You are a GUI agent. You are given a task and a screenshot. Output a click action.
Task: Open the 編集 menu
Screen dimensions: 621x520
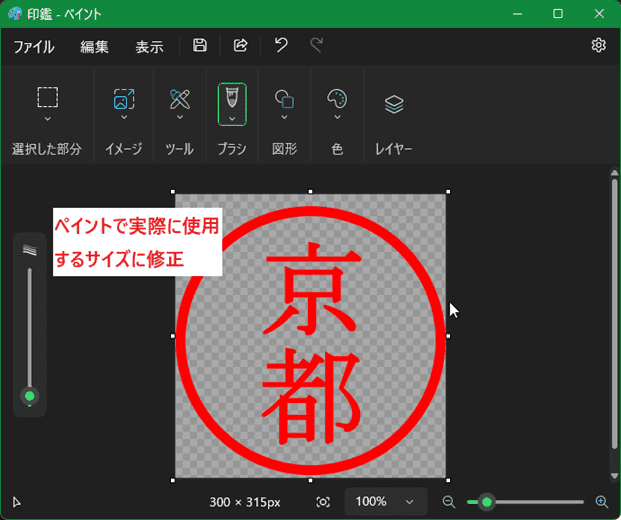pos(94,46)
